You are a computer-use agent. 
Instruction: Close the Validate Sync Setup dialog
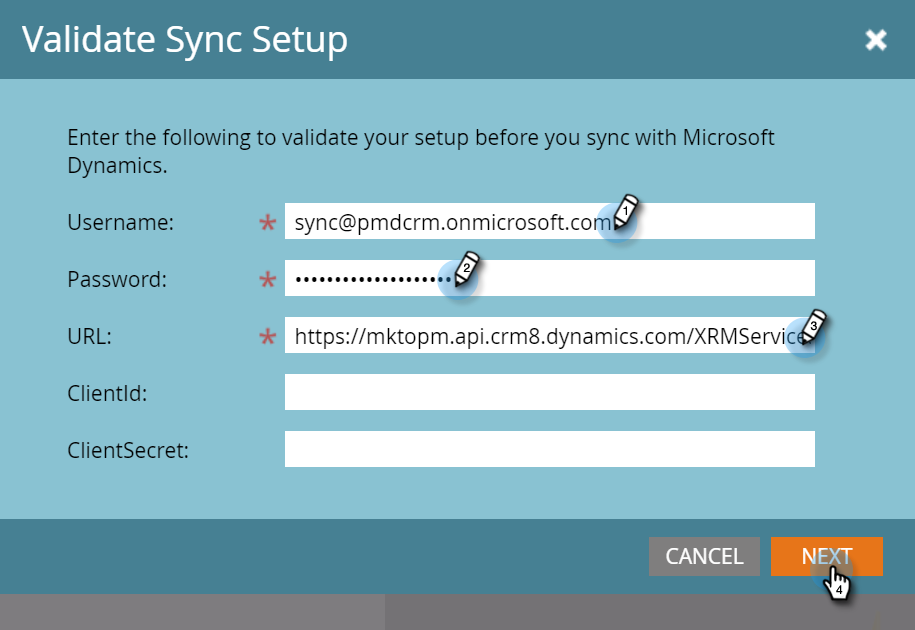click(876, 40)
